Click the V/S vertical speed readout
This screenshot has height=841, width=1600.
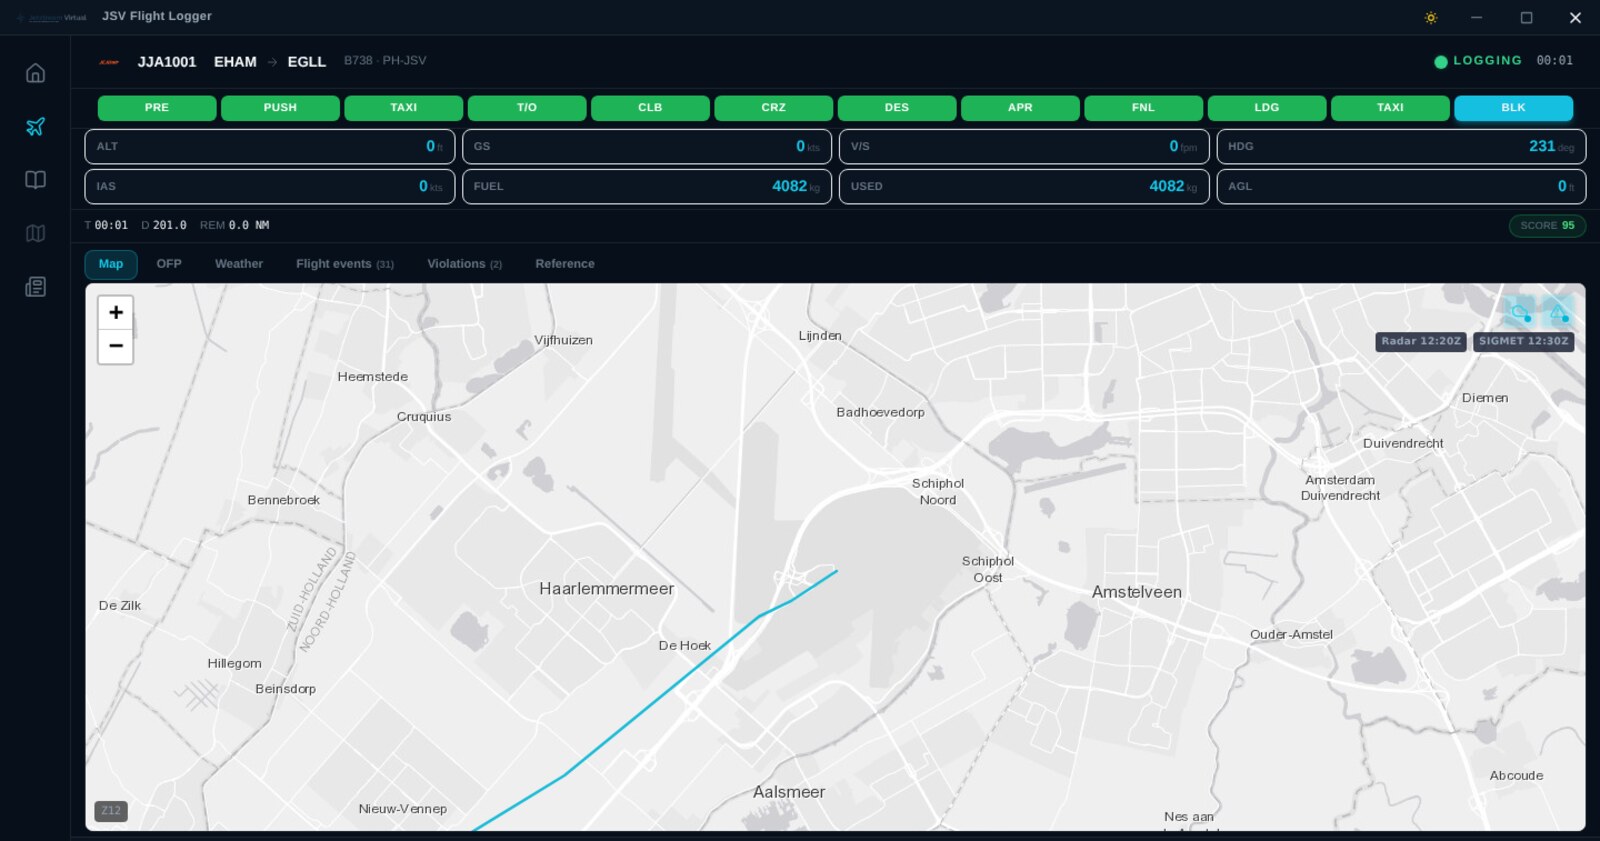pos(1024,147)
